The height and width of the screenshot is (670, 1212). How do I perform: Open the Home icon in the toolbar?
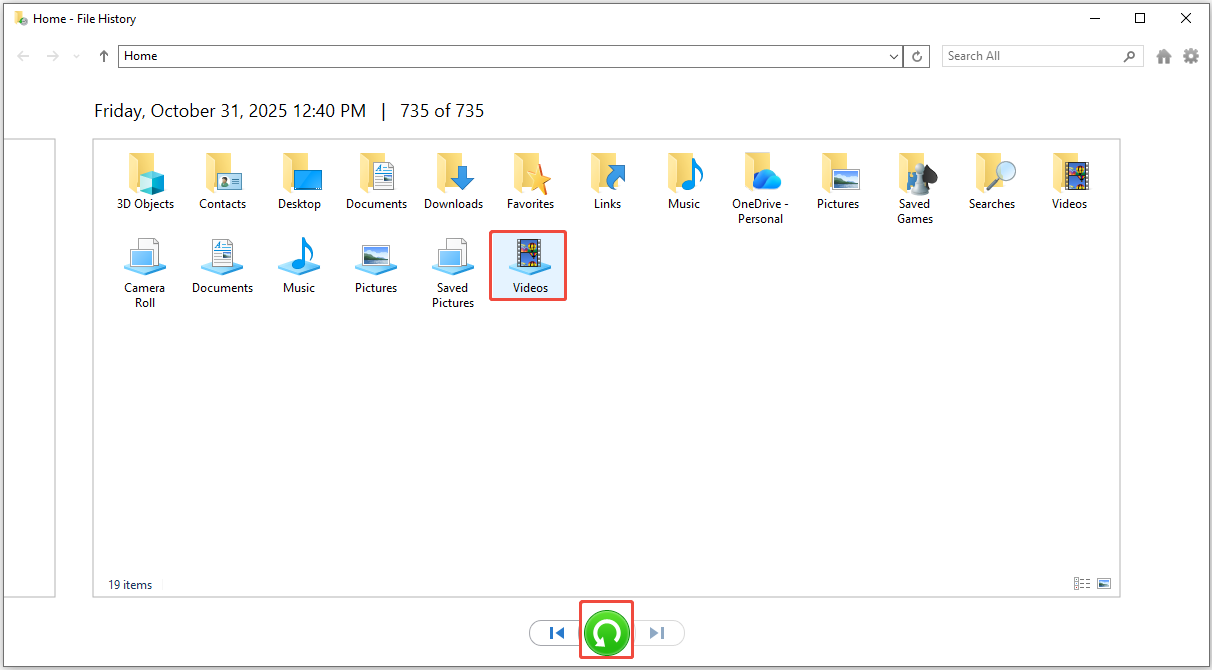tap(1164, 56)
